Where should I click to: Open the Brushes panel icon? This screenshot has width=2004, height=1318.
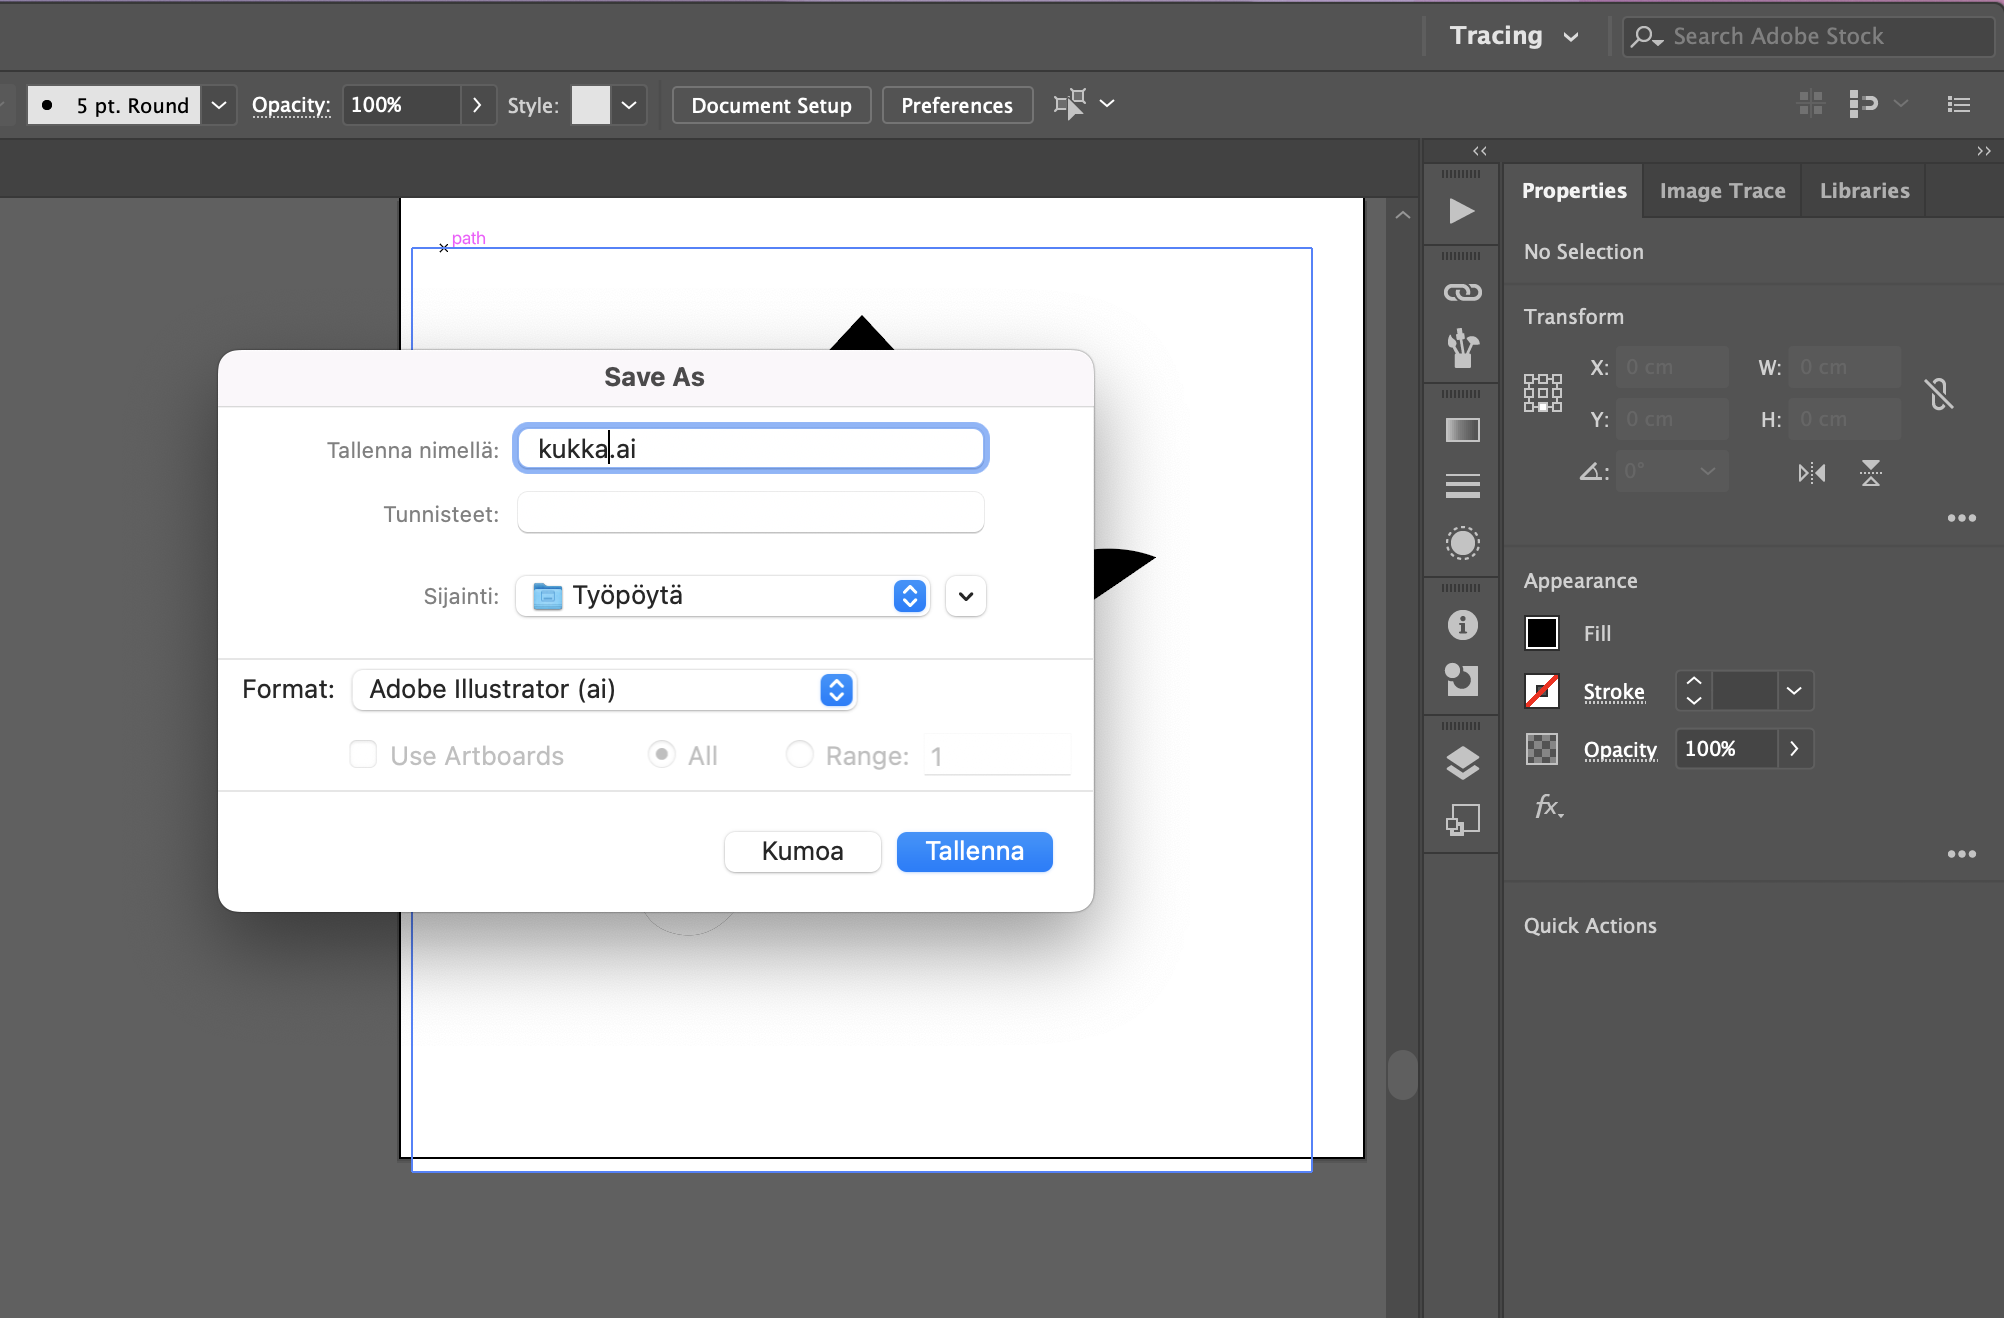pos(1462,348)
